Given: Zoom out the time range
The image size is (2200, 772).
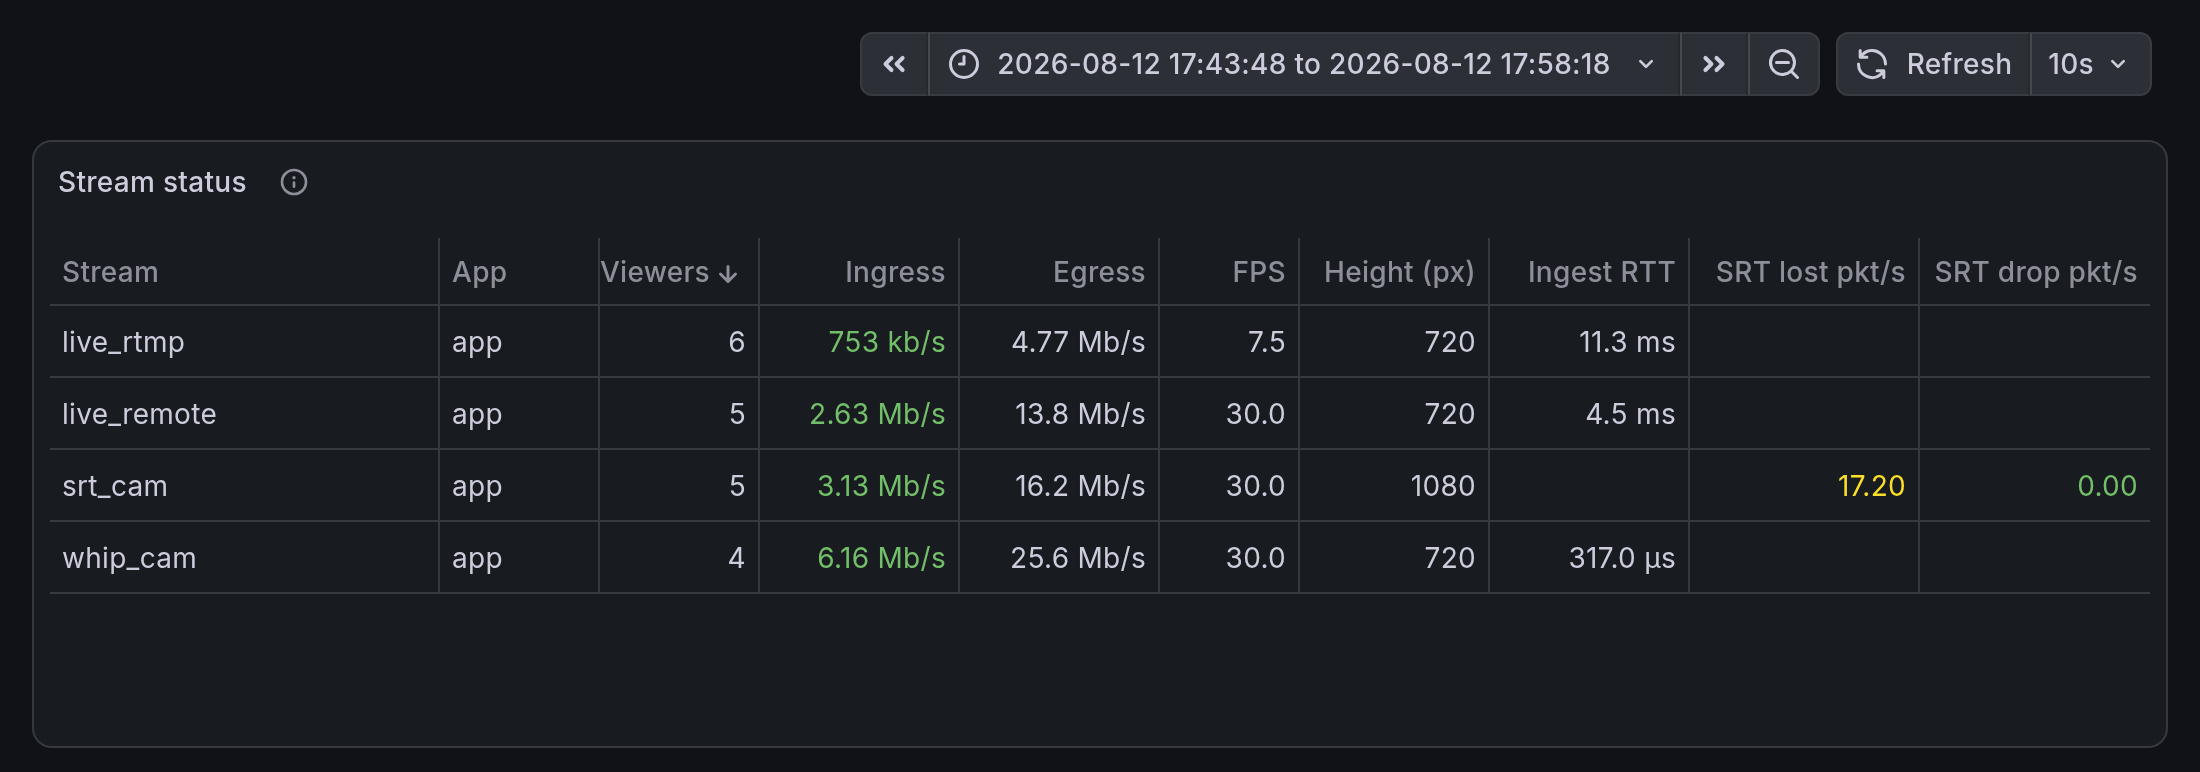Looking at the screenshot, I should (x=1784, y=64).
